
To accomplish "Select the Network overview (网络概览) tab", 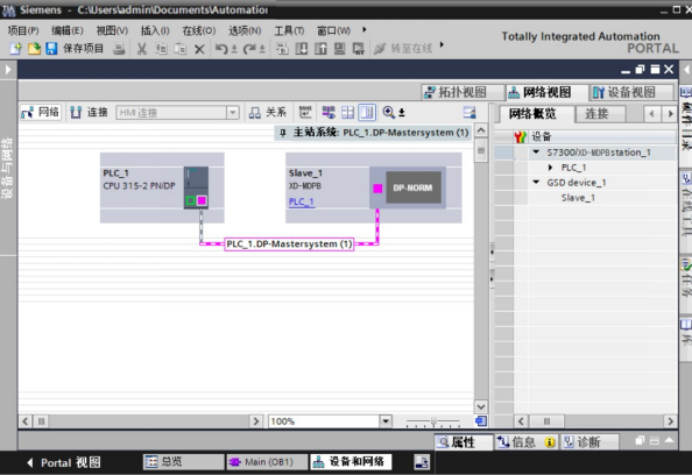I will coord(533,114).
